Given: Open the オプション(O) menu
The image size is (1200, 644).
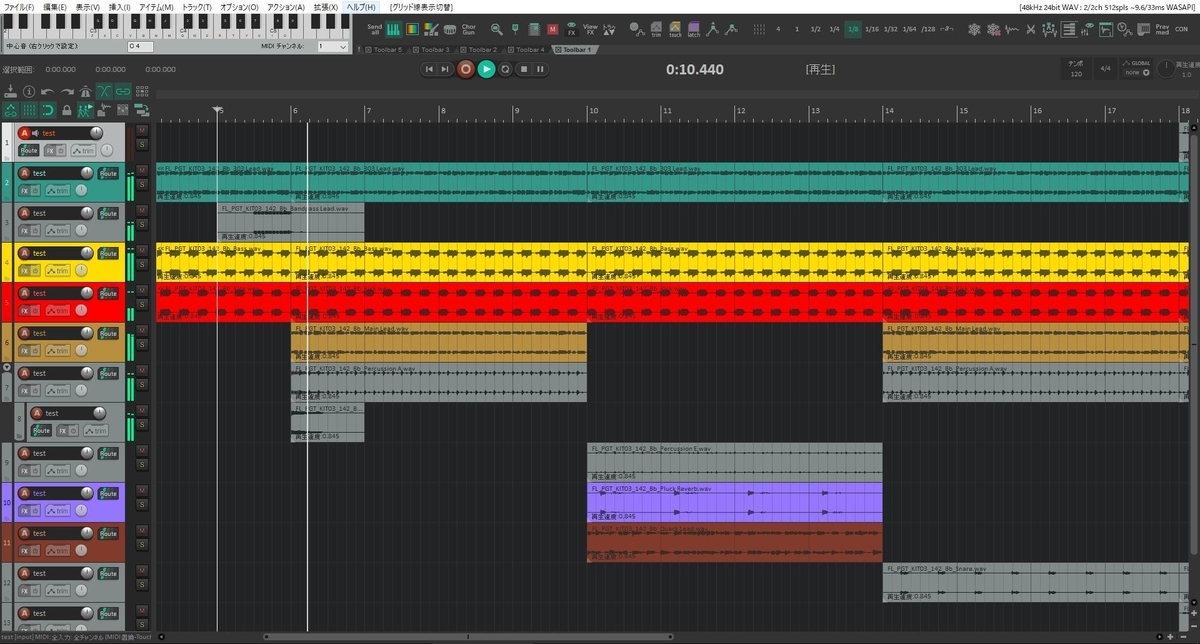Looking at the screenshot, I should (238, 7).
